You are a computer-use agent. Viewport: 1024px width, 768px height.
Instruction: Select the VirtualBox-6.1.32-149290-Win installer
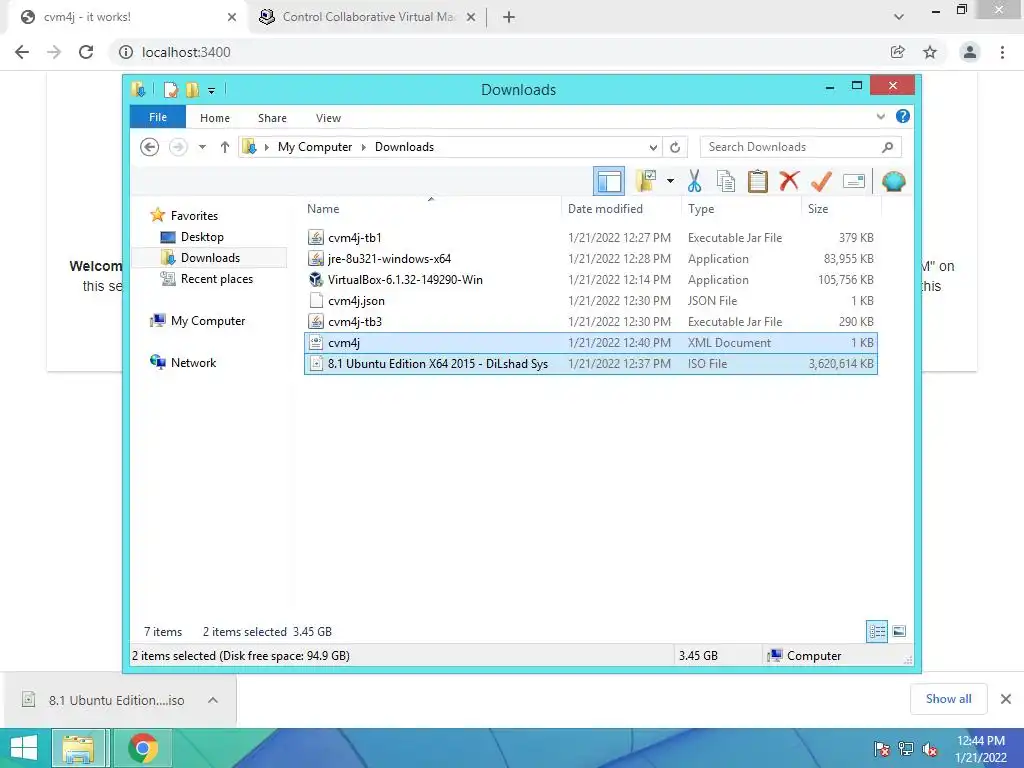coord(590,280)
